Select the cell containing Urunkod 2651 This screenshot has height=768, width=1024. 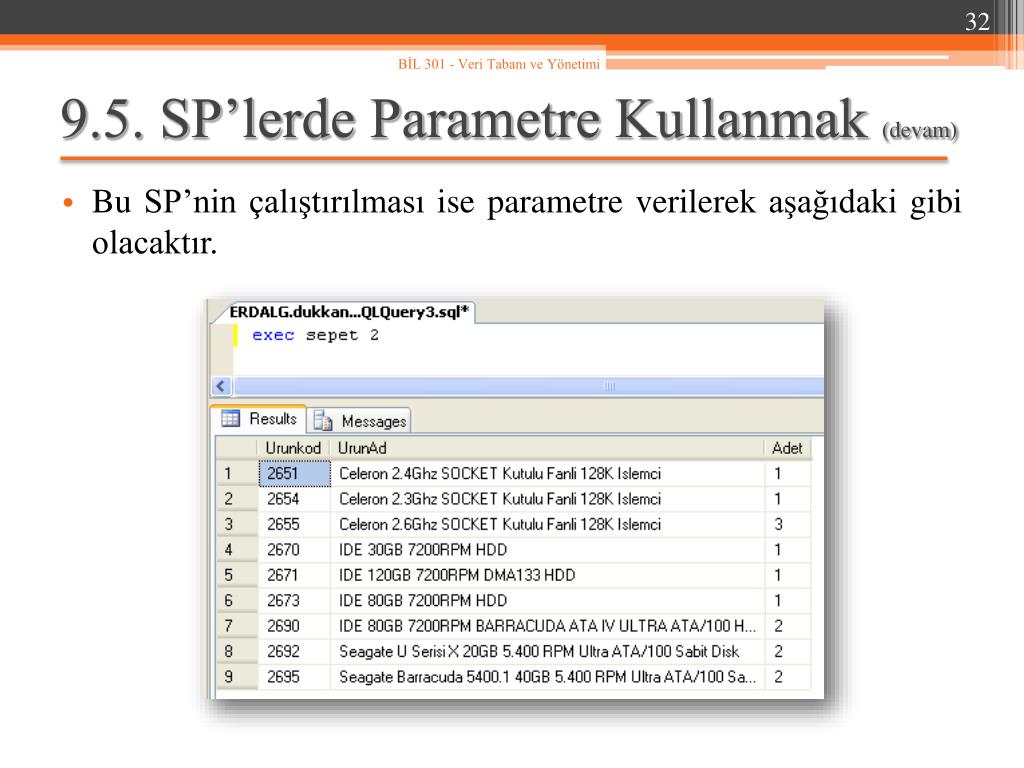[294, 474]
